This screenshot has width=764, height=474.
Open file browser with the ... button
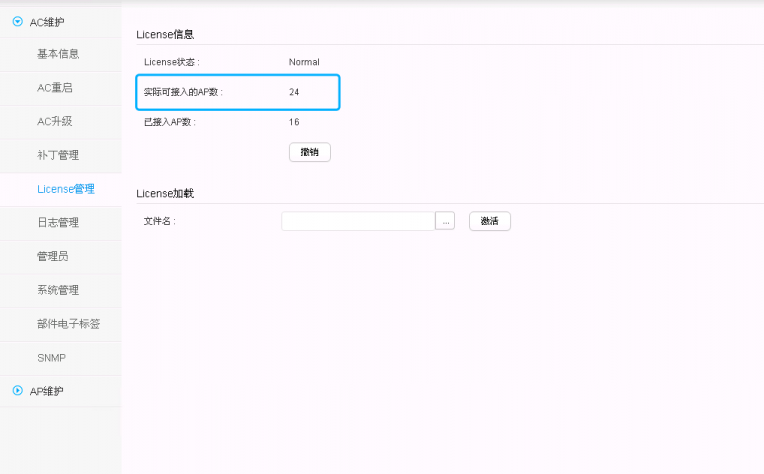click(x=445, y=221)
